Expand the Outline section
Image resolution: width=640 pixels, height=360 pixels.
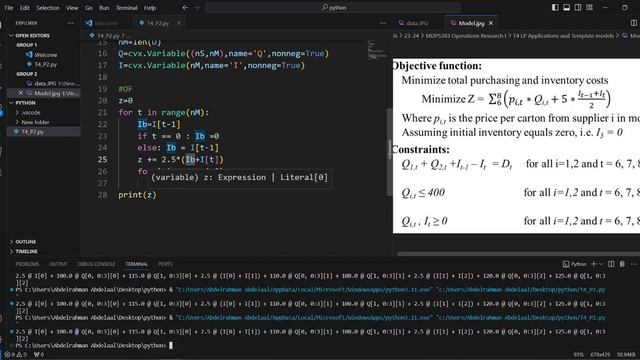pos(25,242)
